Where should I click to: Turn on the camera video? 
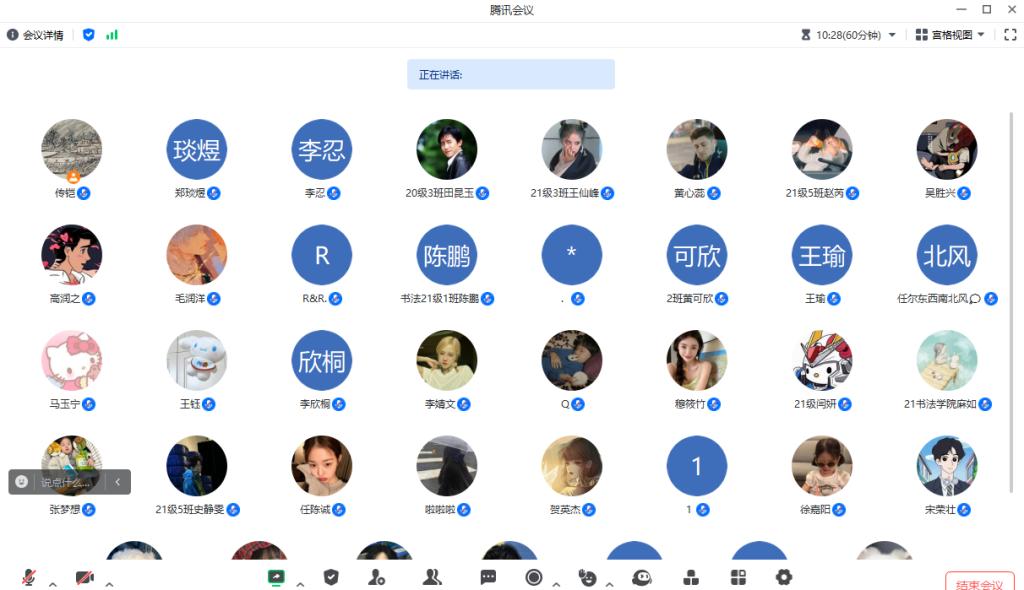[85, 578]
